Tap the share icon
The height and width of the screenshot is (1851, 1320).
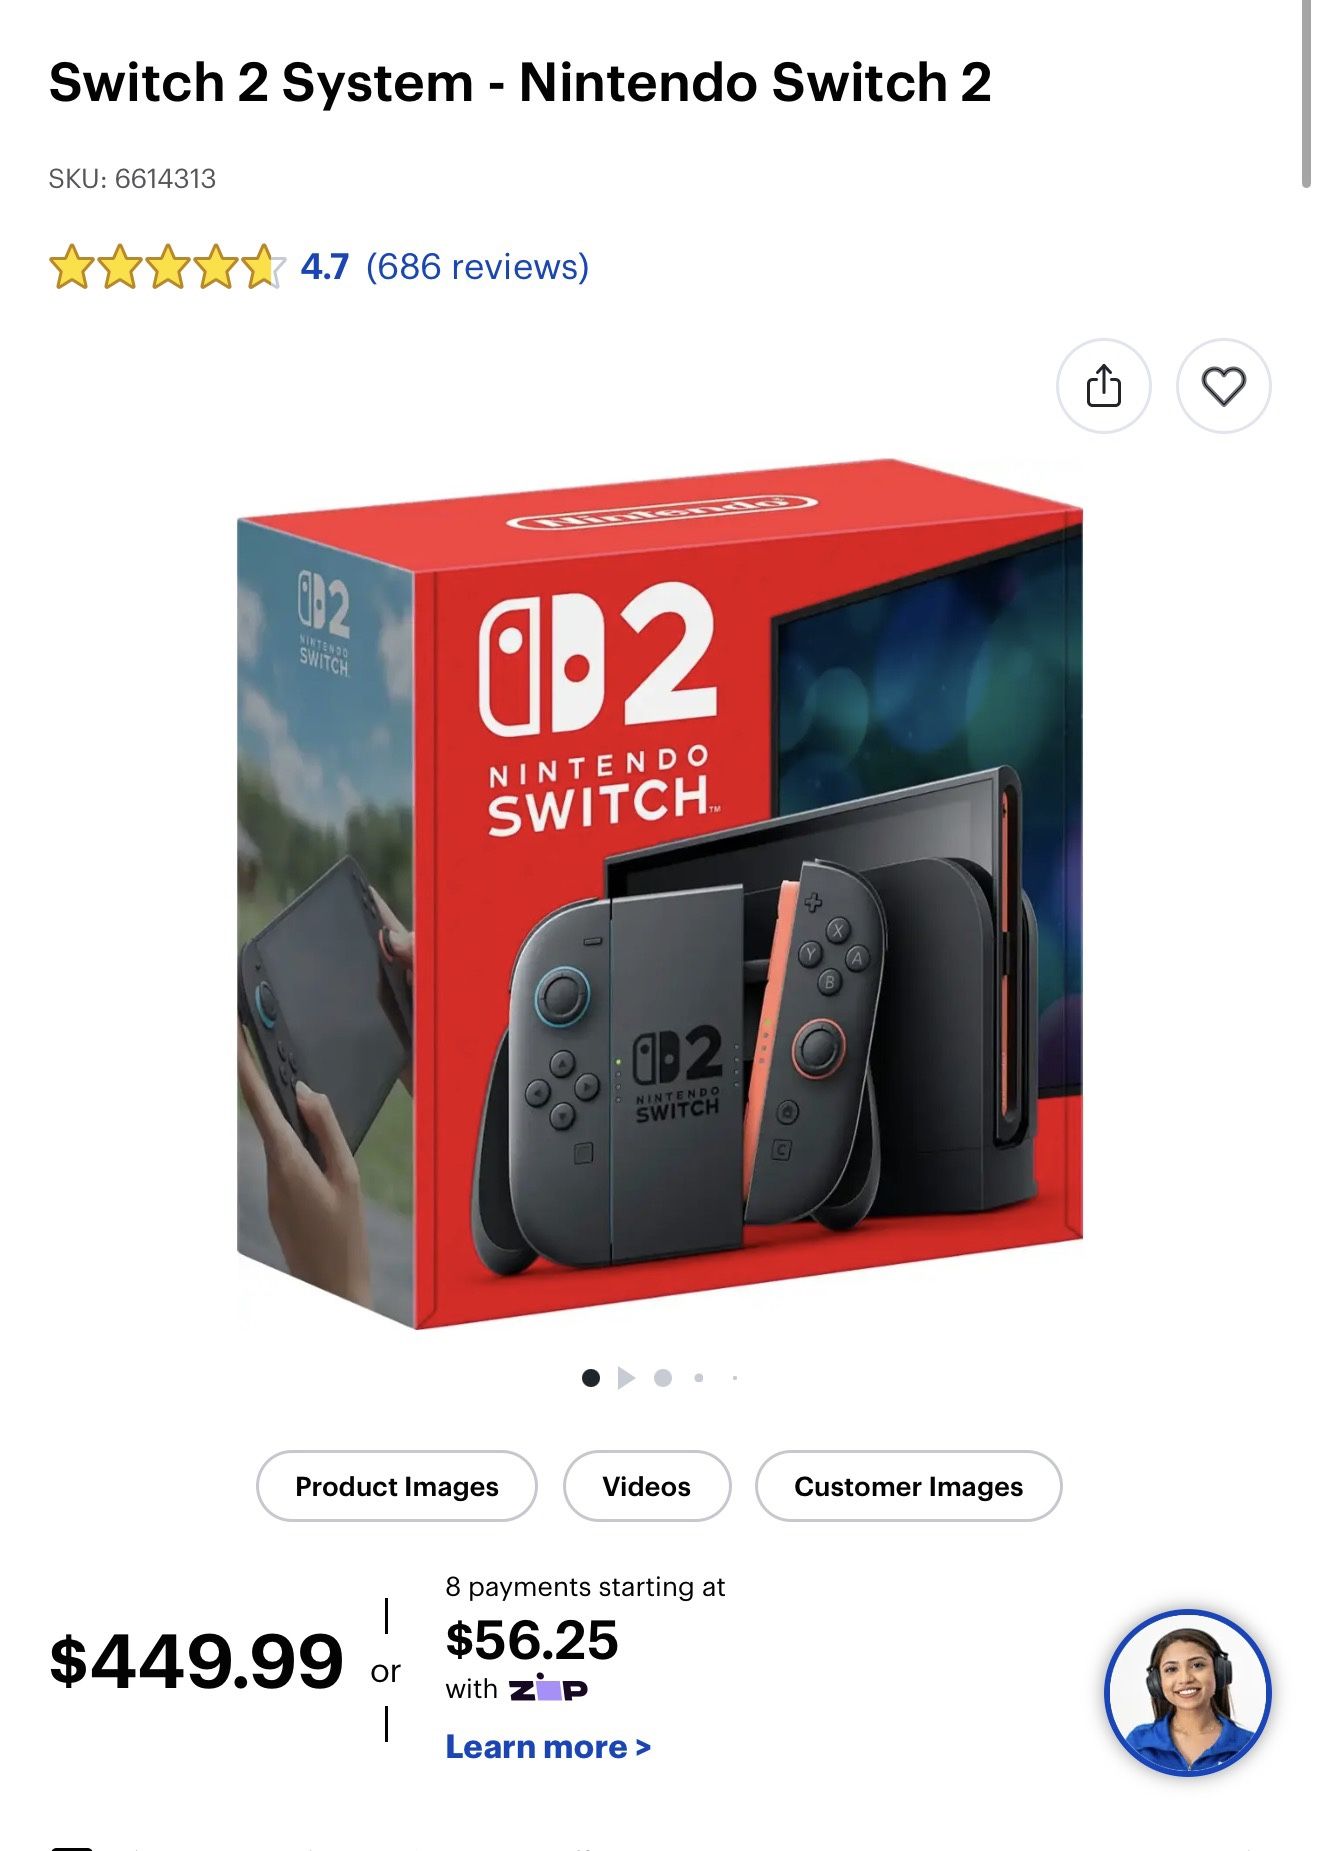1103,386
